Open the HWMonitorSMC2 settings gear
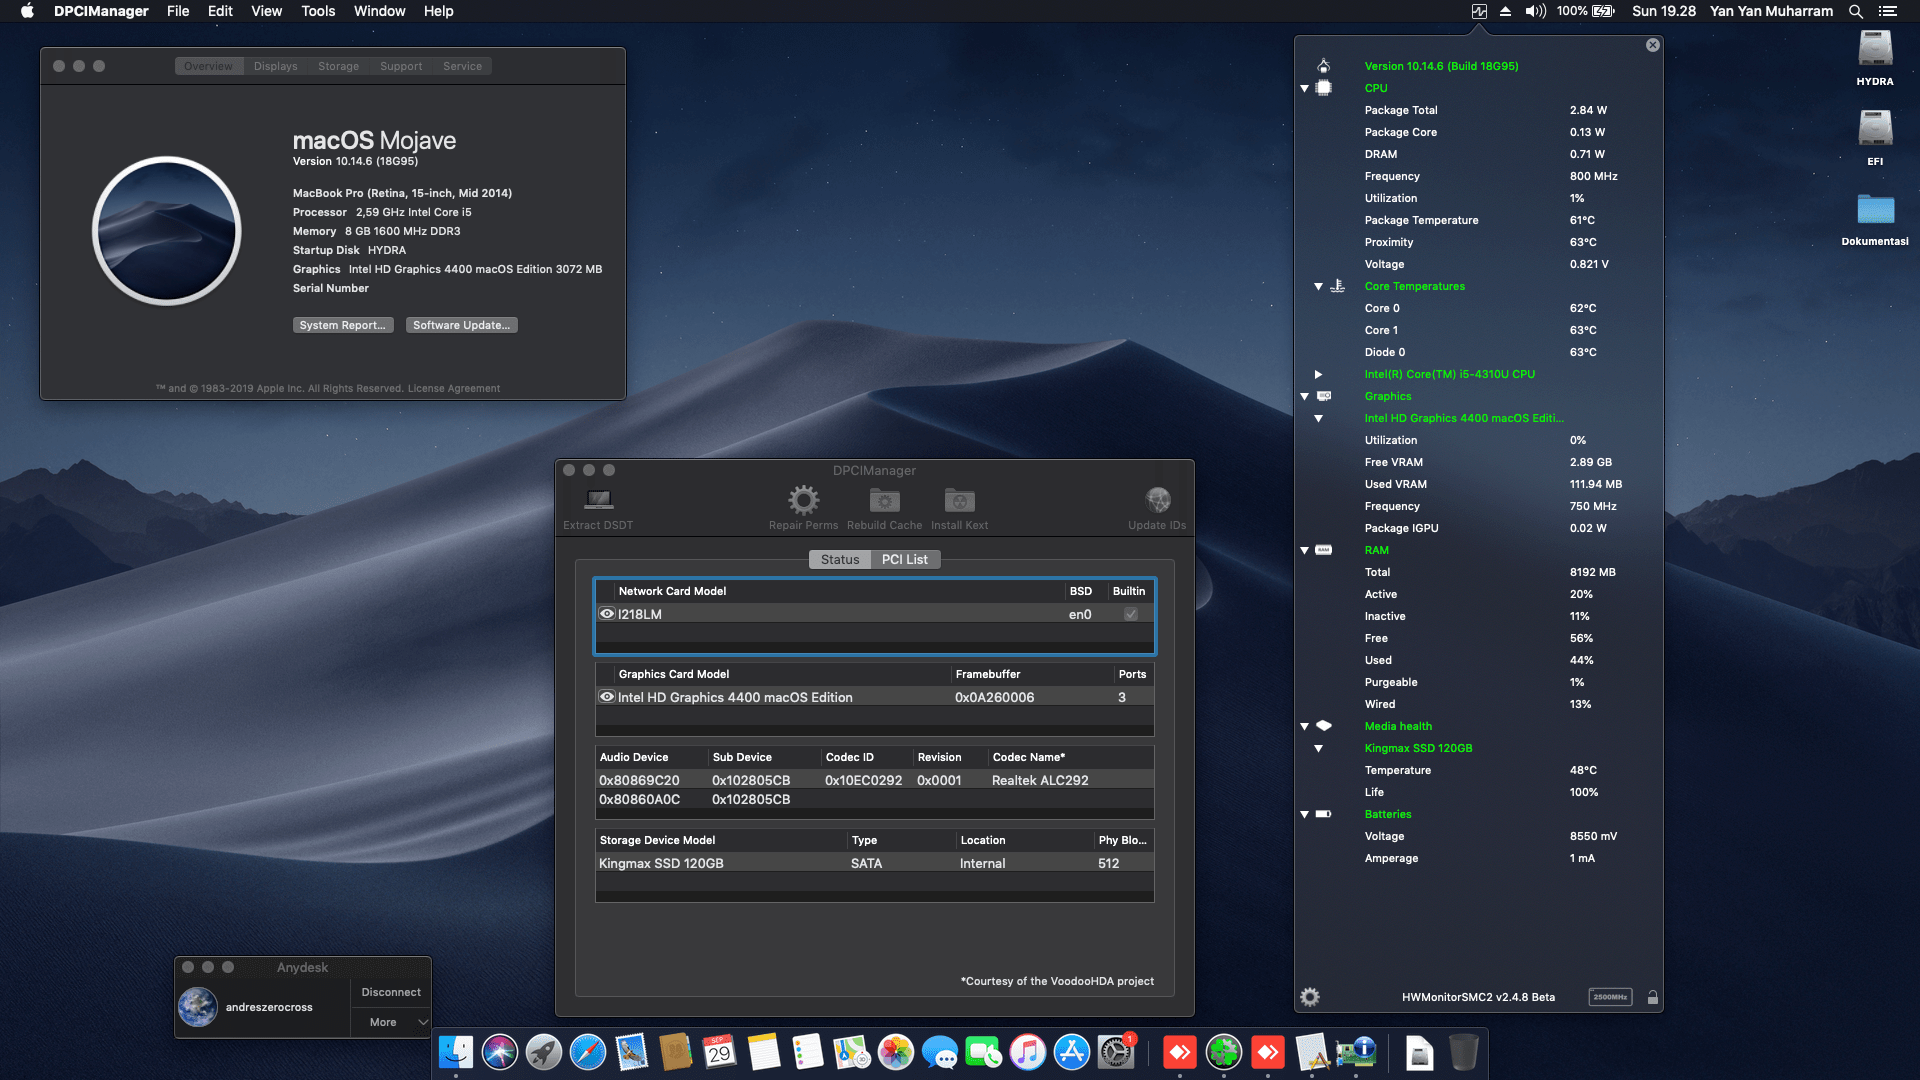The height and width of the screenshot is (1080, 1920). click(x=1309, y=997)
